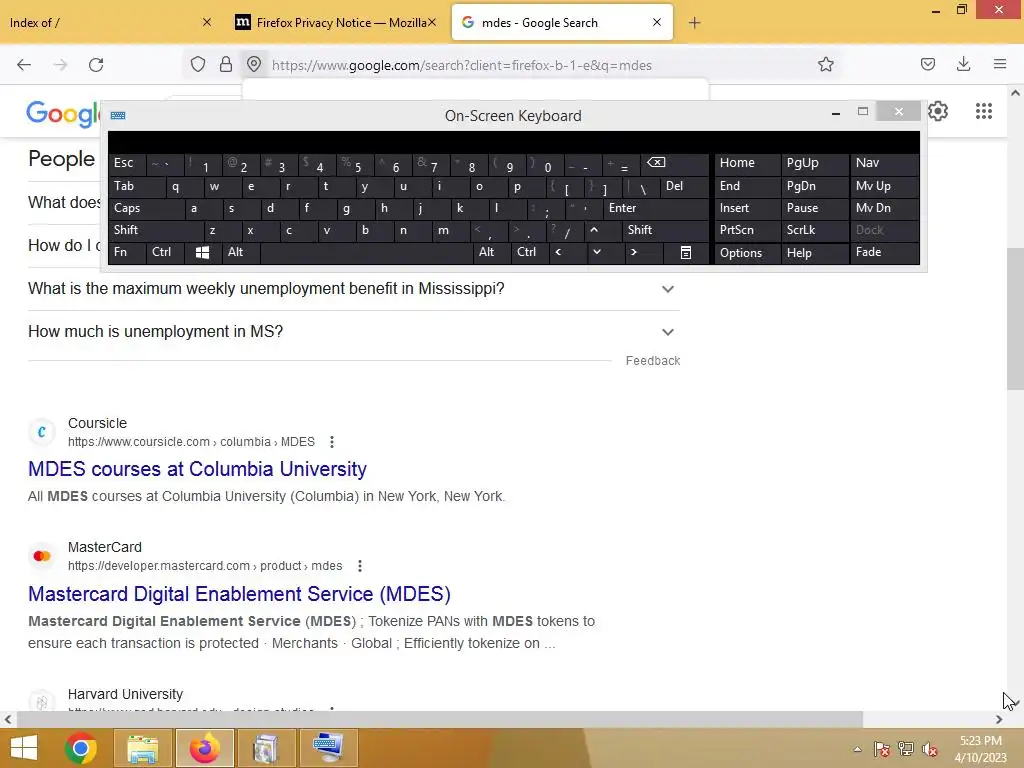Click the Nav key on keyboard
Viewport: 1024px width, 768px height.
(x=884, y=163)
